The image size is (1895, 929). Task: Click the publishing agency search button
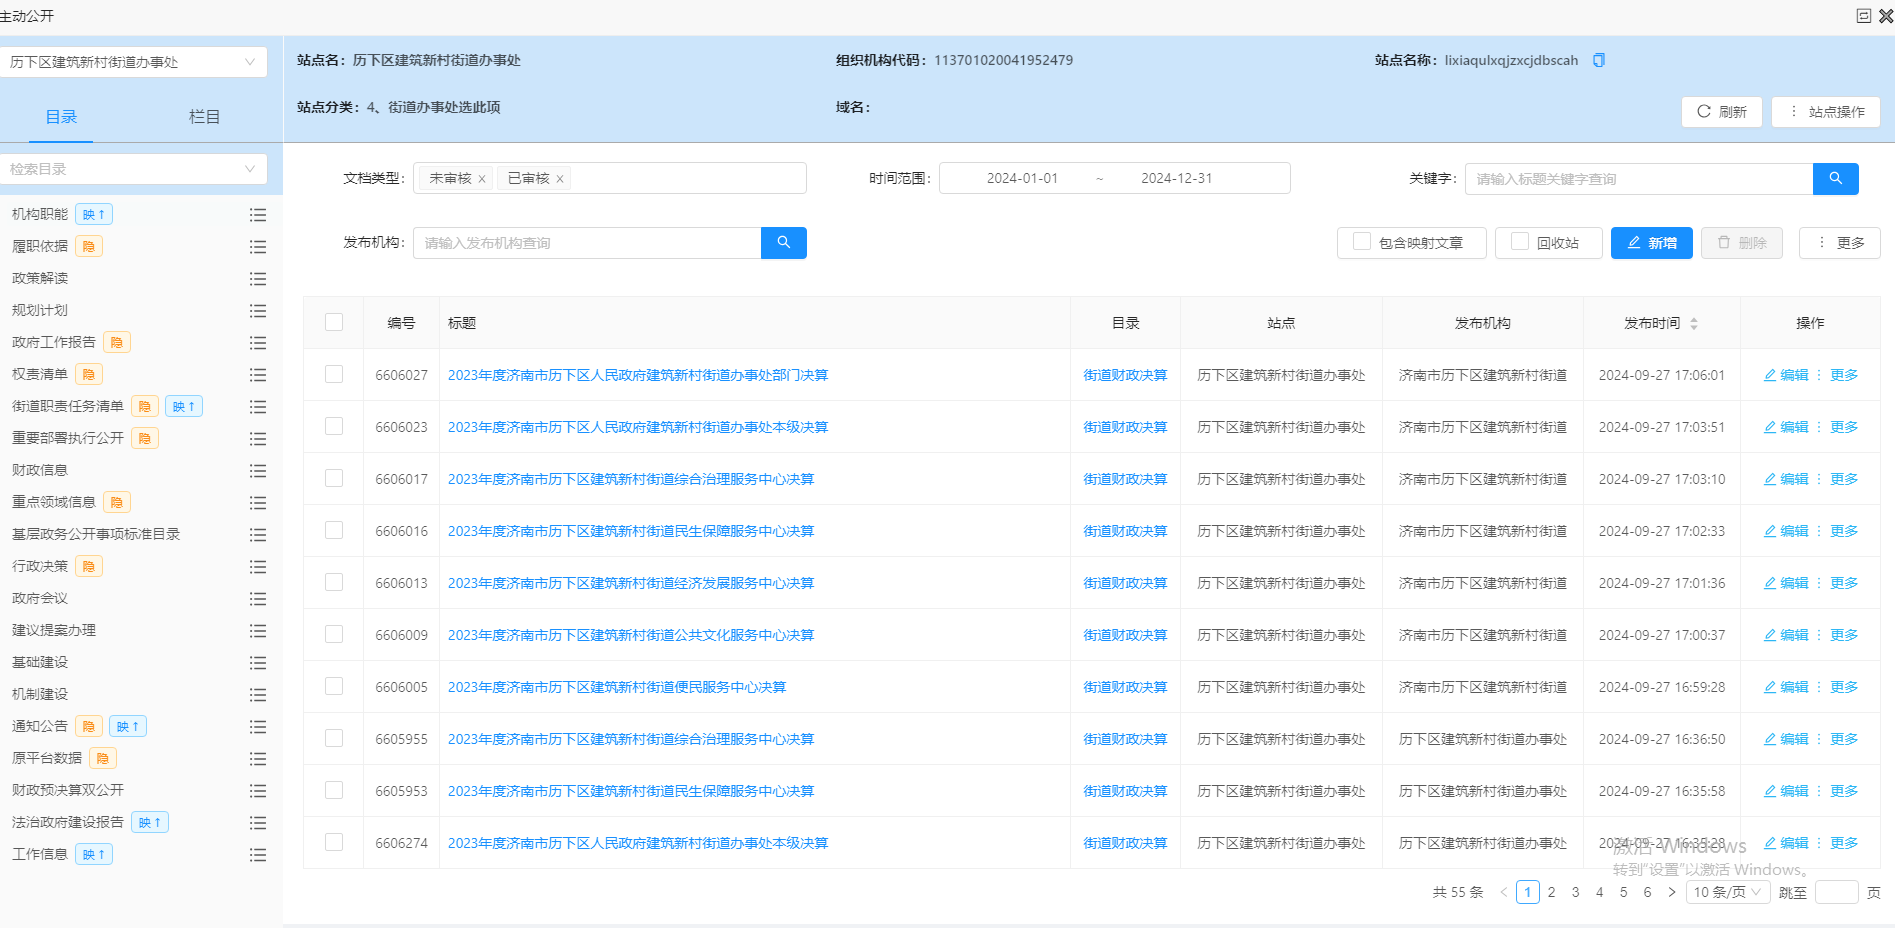(x=783, y=242)
